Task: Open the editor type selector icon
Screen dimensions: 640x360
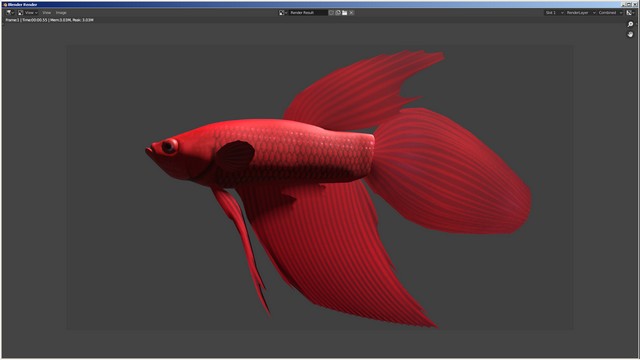Action: [10, 13]
